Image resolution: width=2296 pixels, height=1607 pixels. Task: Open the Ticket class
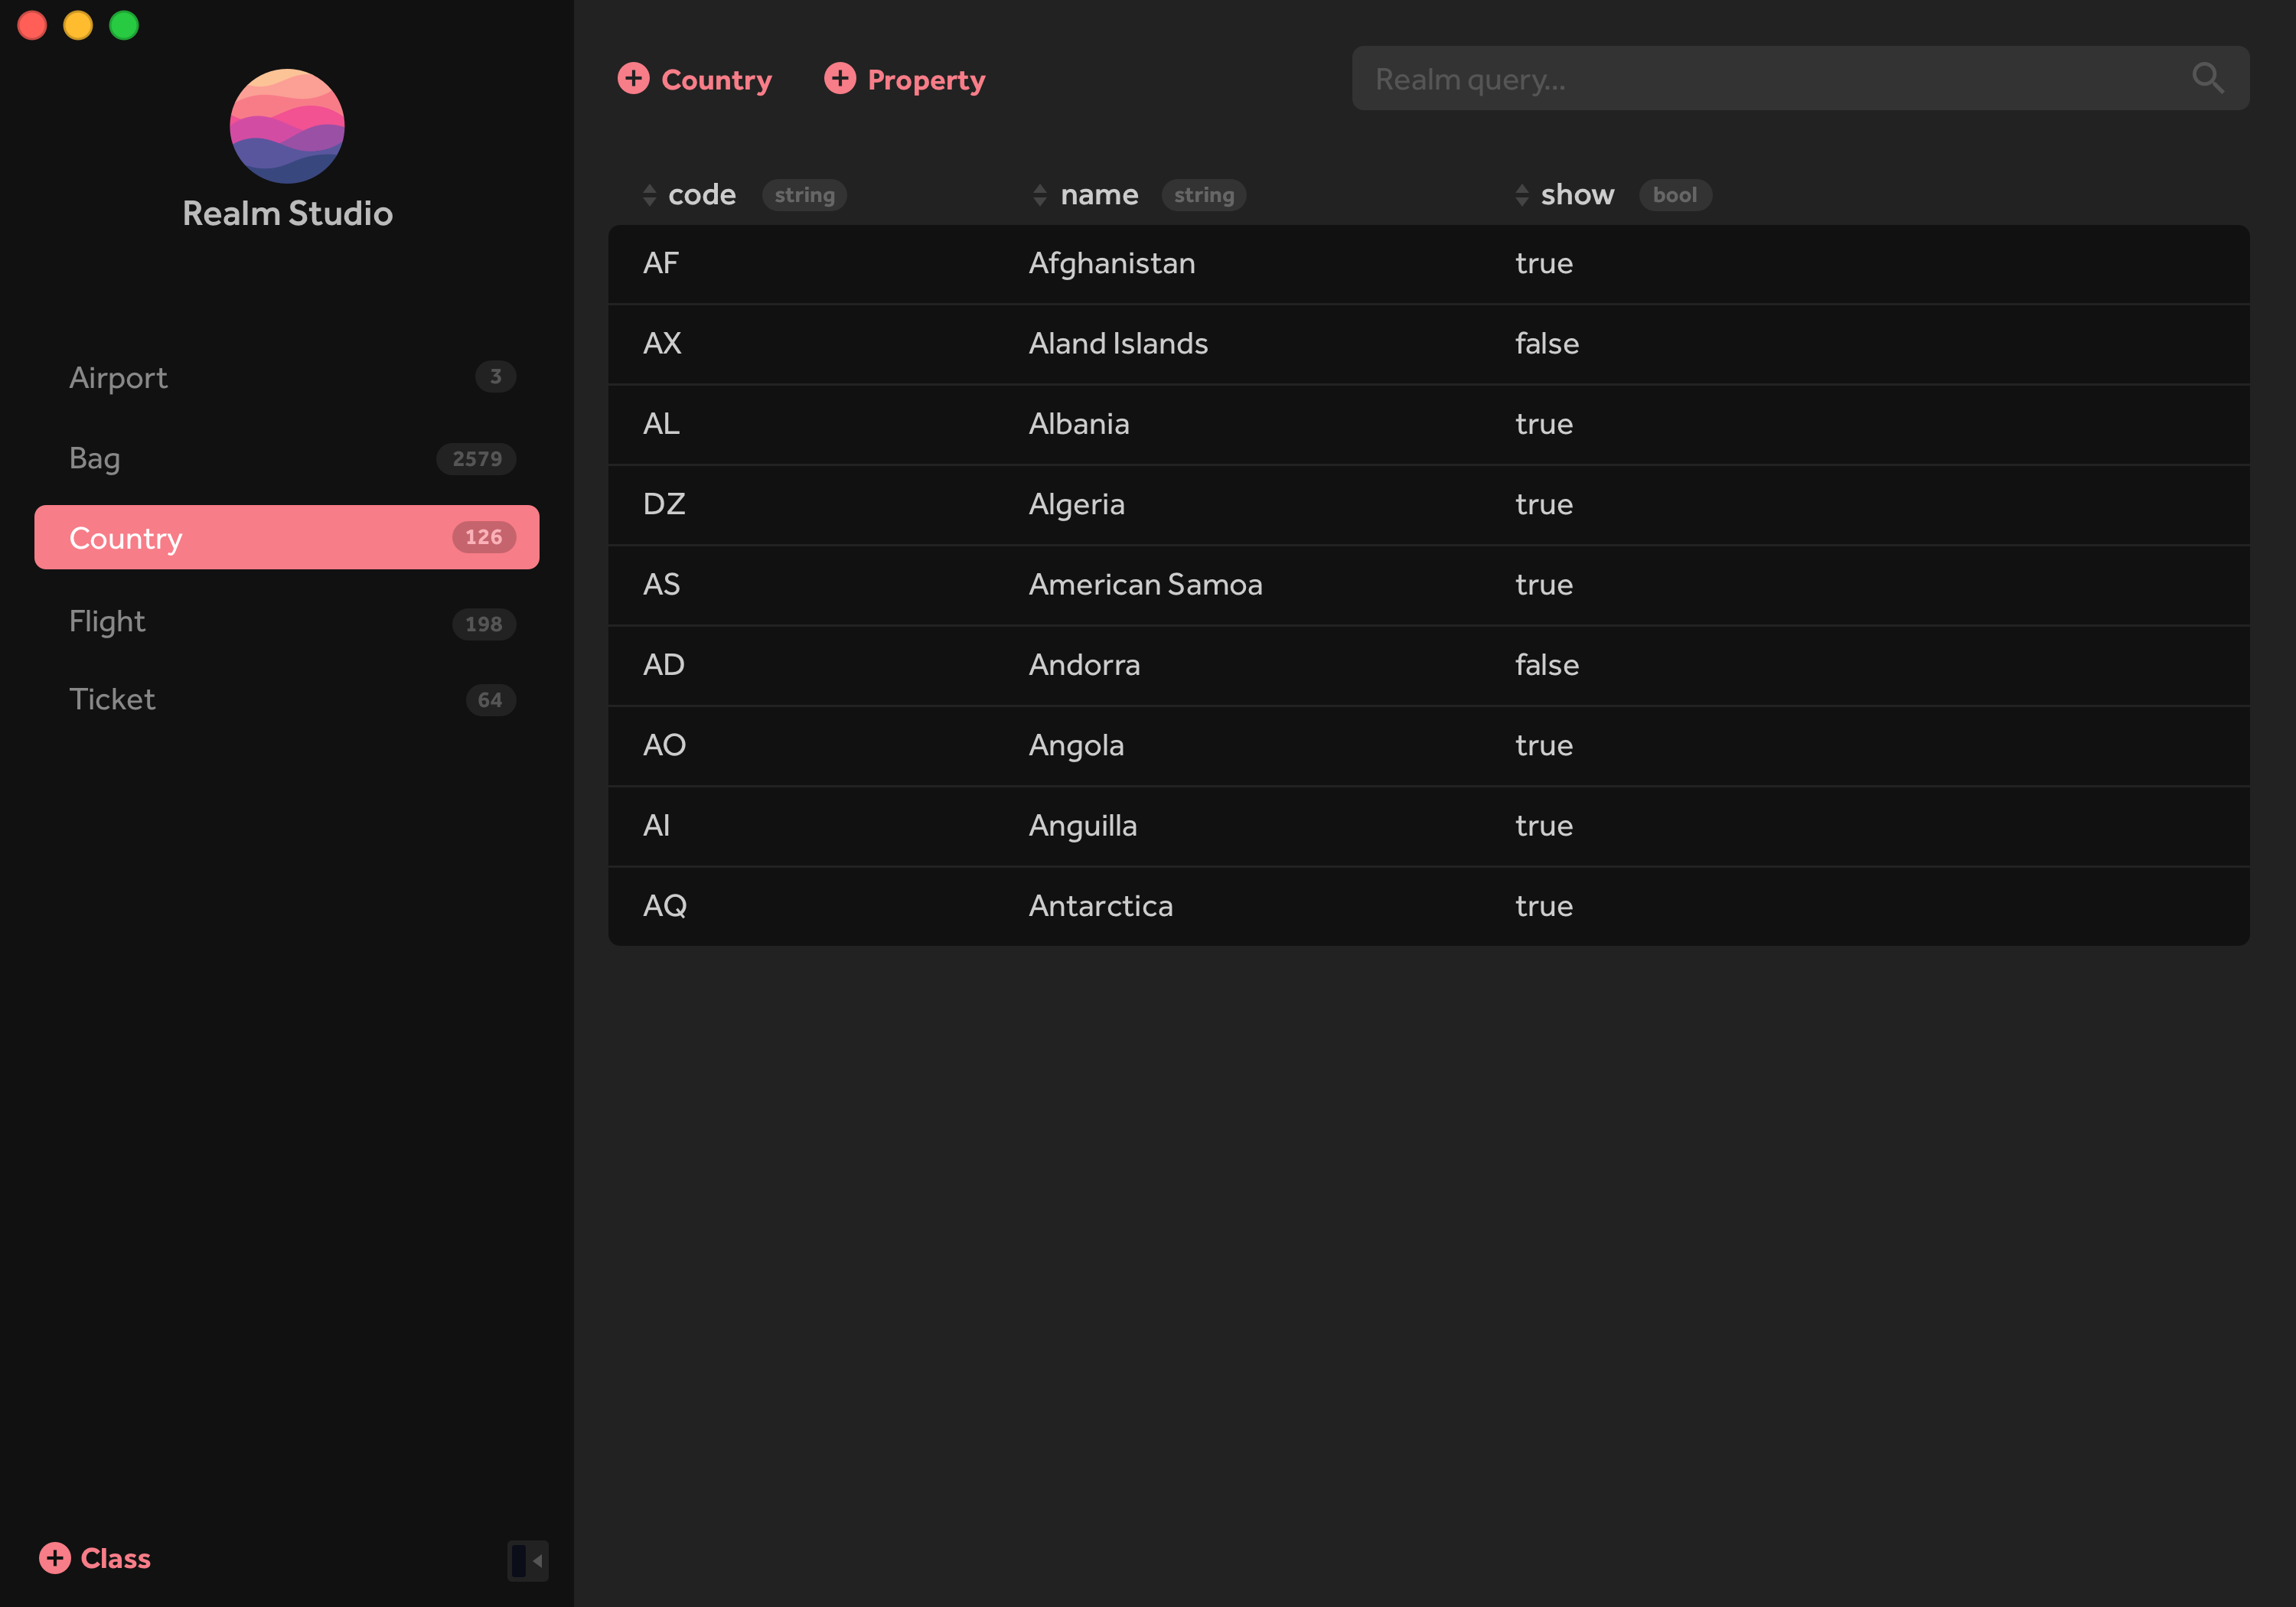(112, 699)
